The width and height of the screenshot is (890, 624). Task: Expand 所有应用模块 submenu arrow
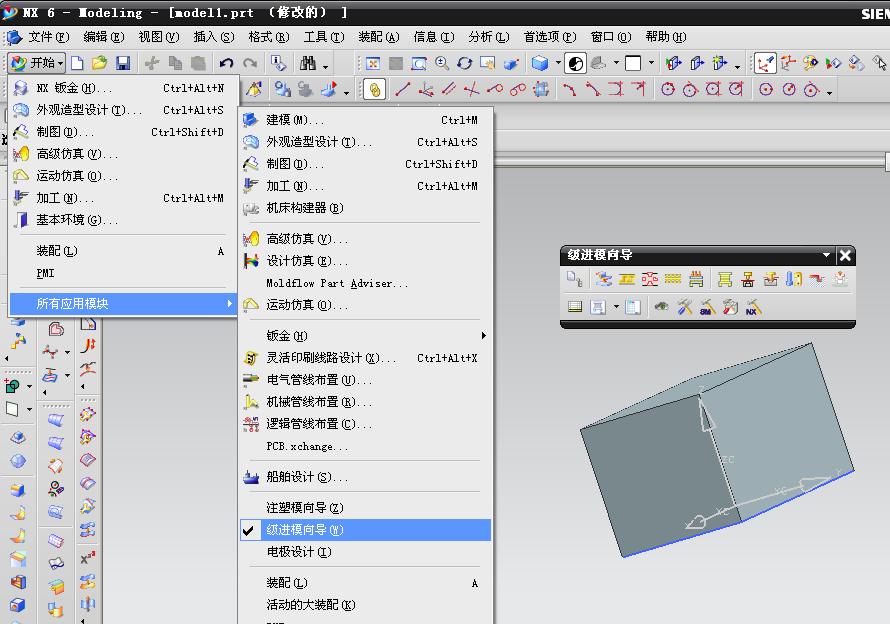229,304
